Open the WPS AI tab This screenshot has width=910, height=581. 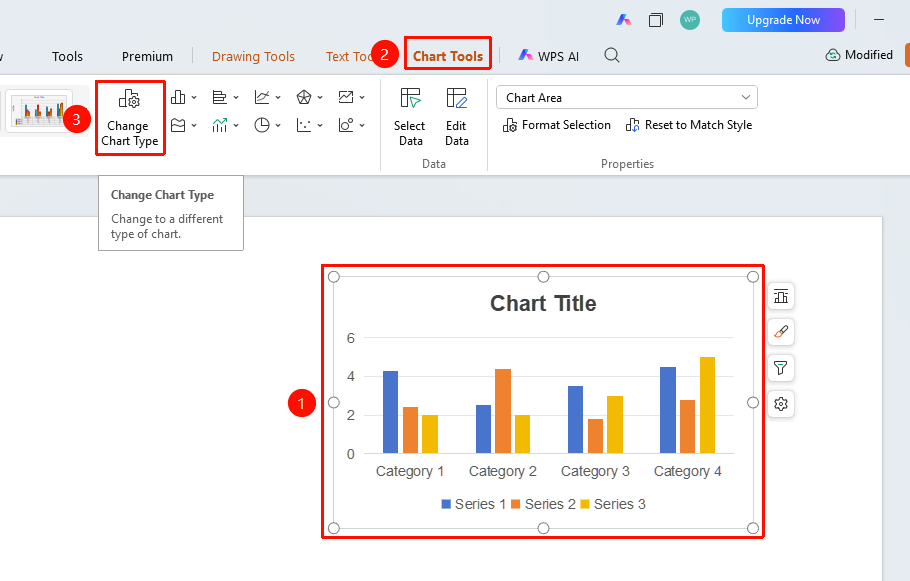click(x=548, y=56)
